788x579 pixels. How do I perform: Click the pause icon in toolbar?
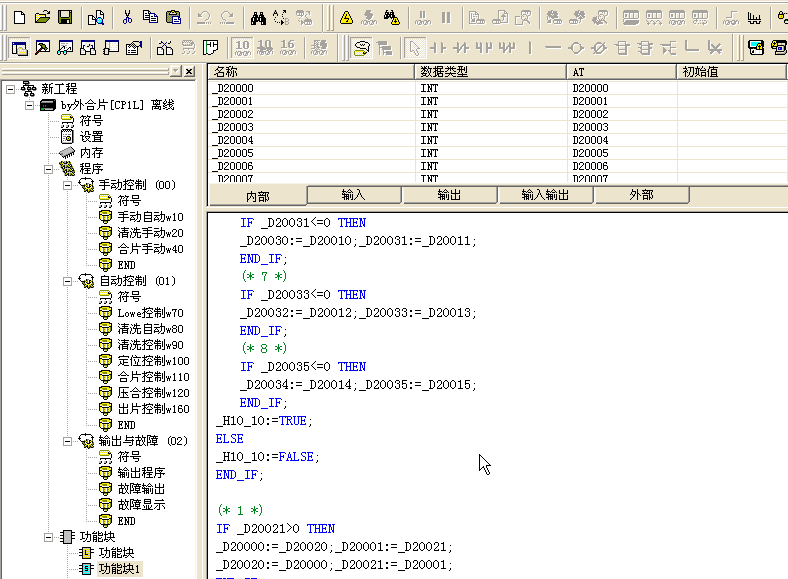tap(446, 19)
